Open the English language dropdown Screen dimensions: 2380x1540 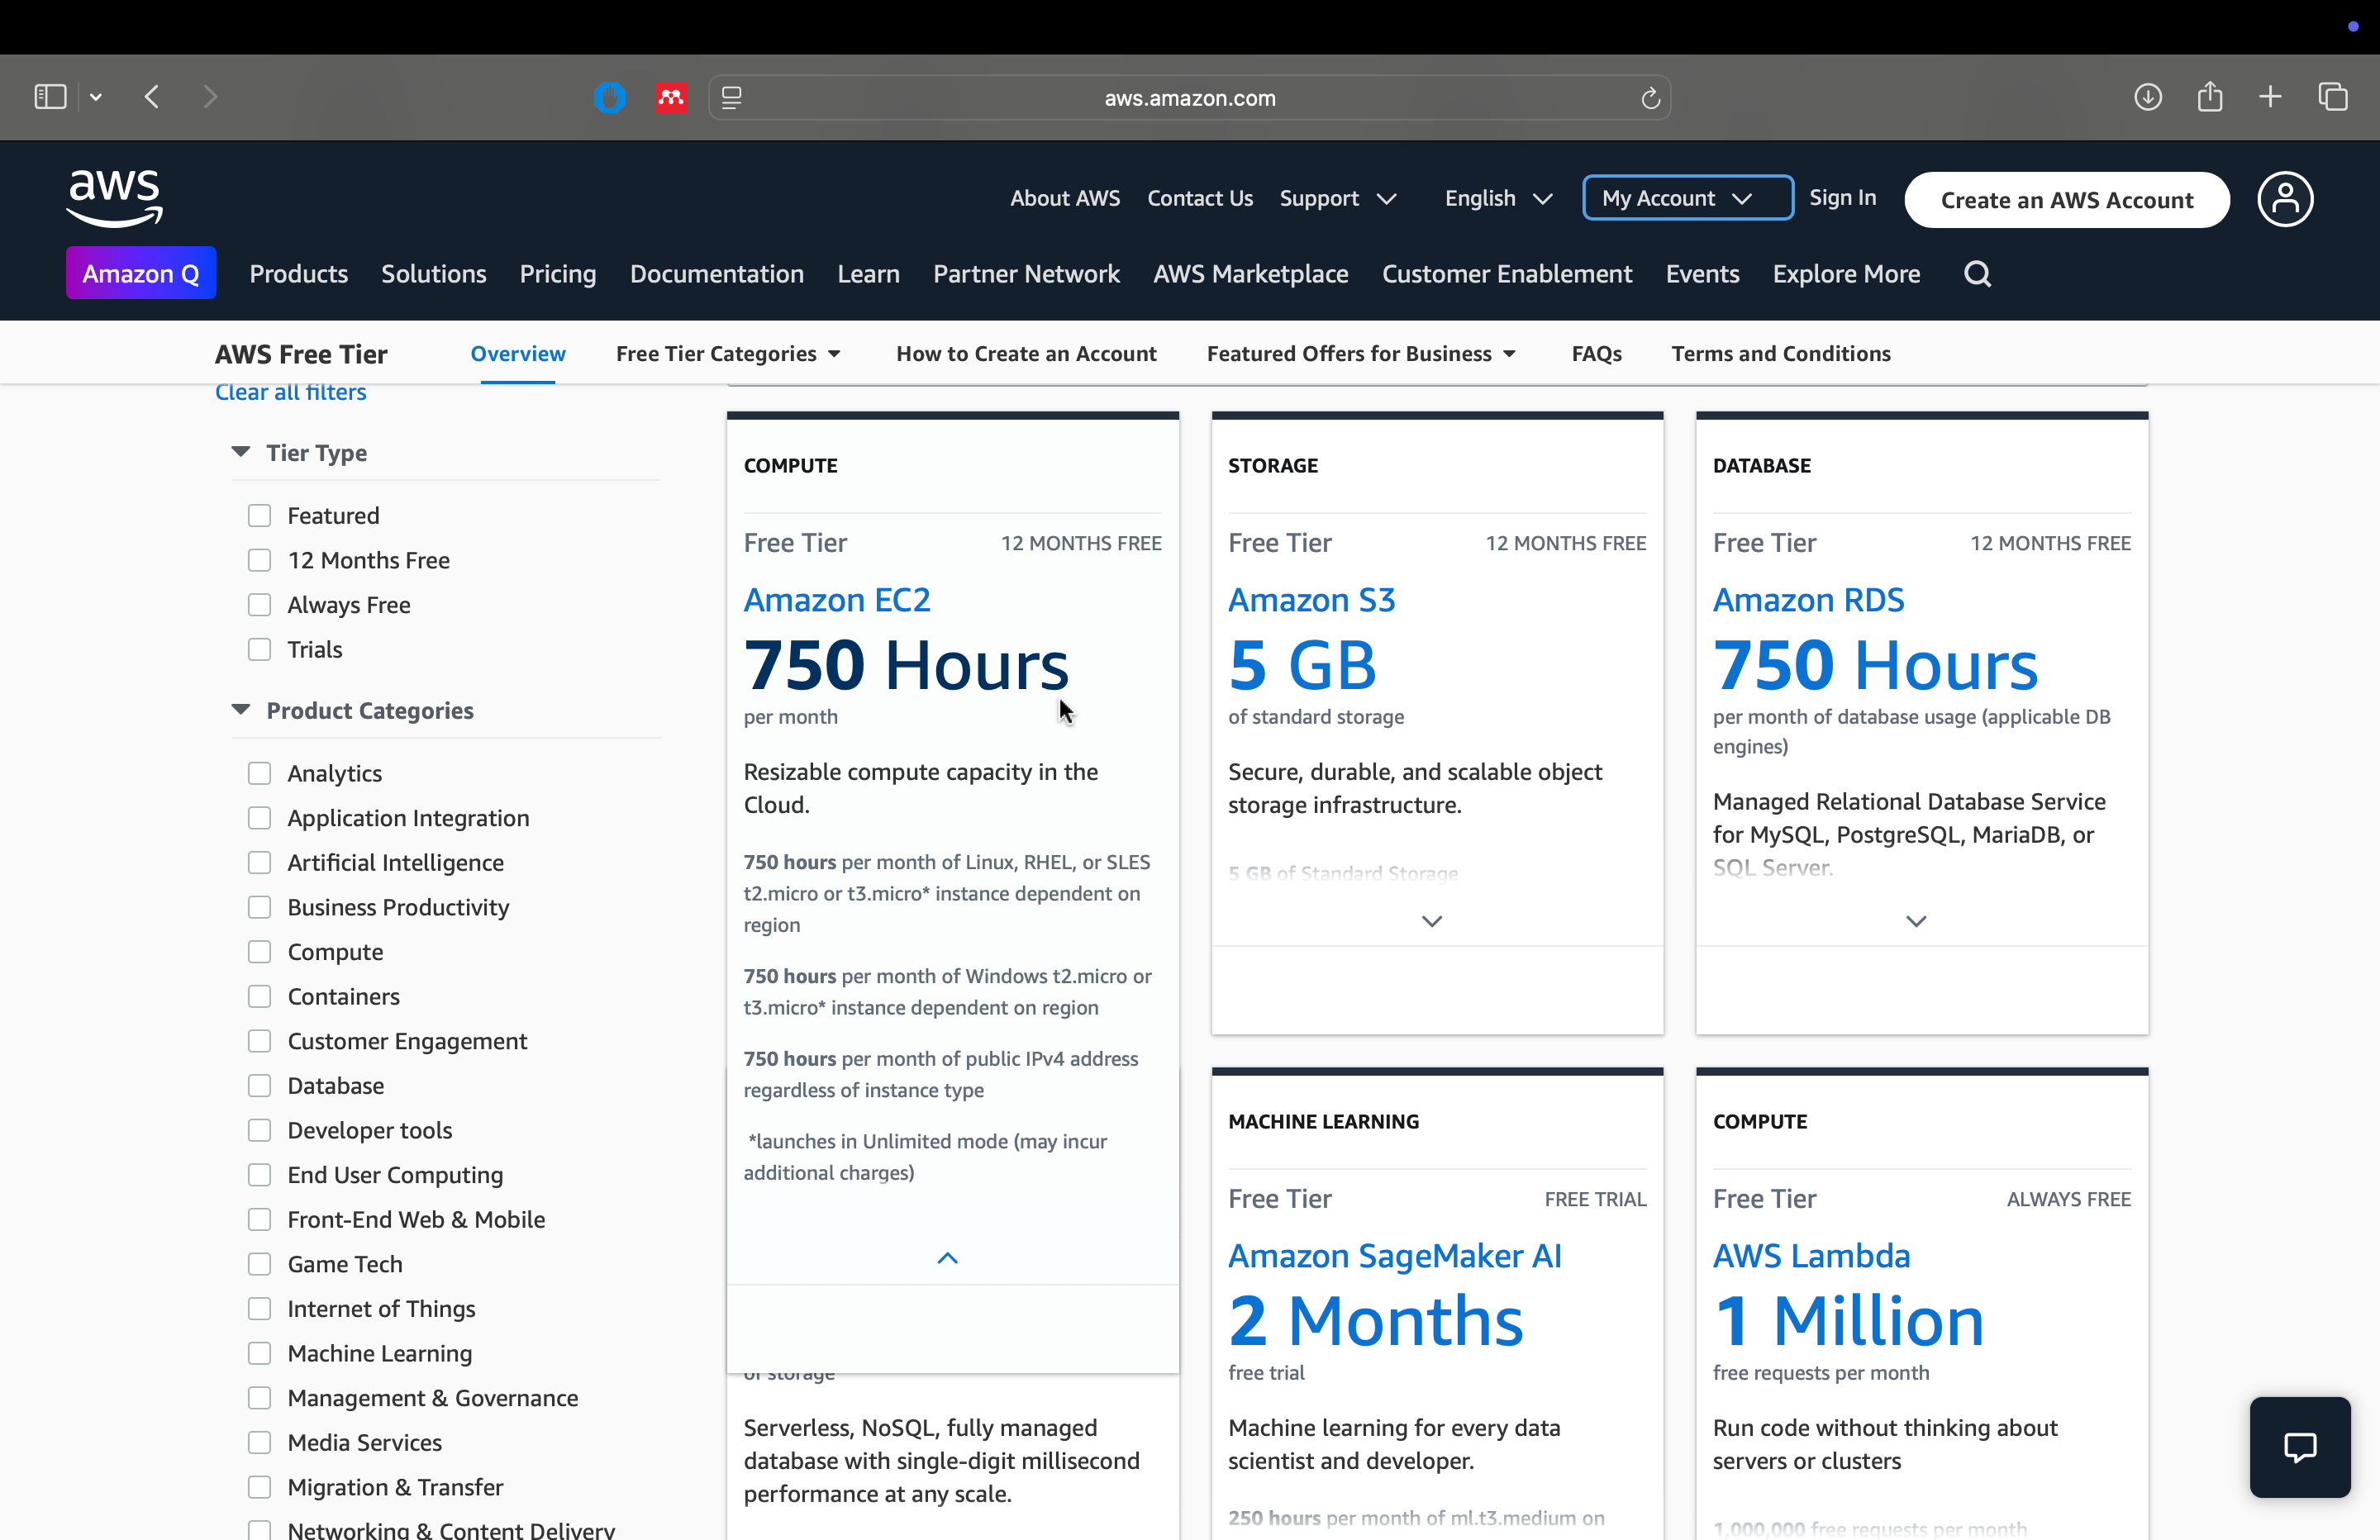click(x=1499, y=198)
